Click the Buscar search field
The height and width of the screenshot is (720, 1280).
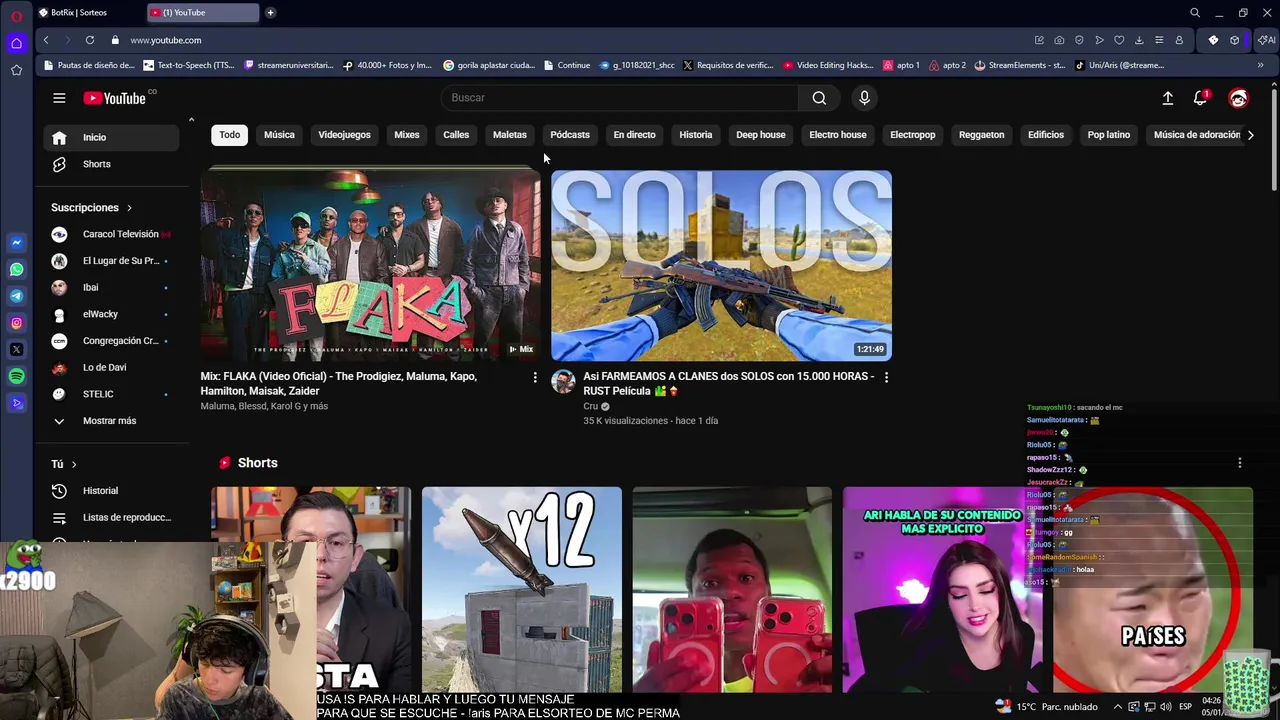620,98
